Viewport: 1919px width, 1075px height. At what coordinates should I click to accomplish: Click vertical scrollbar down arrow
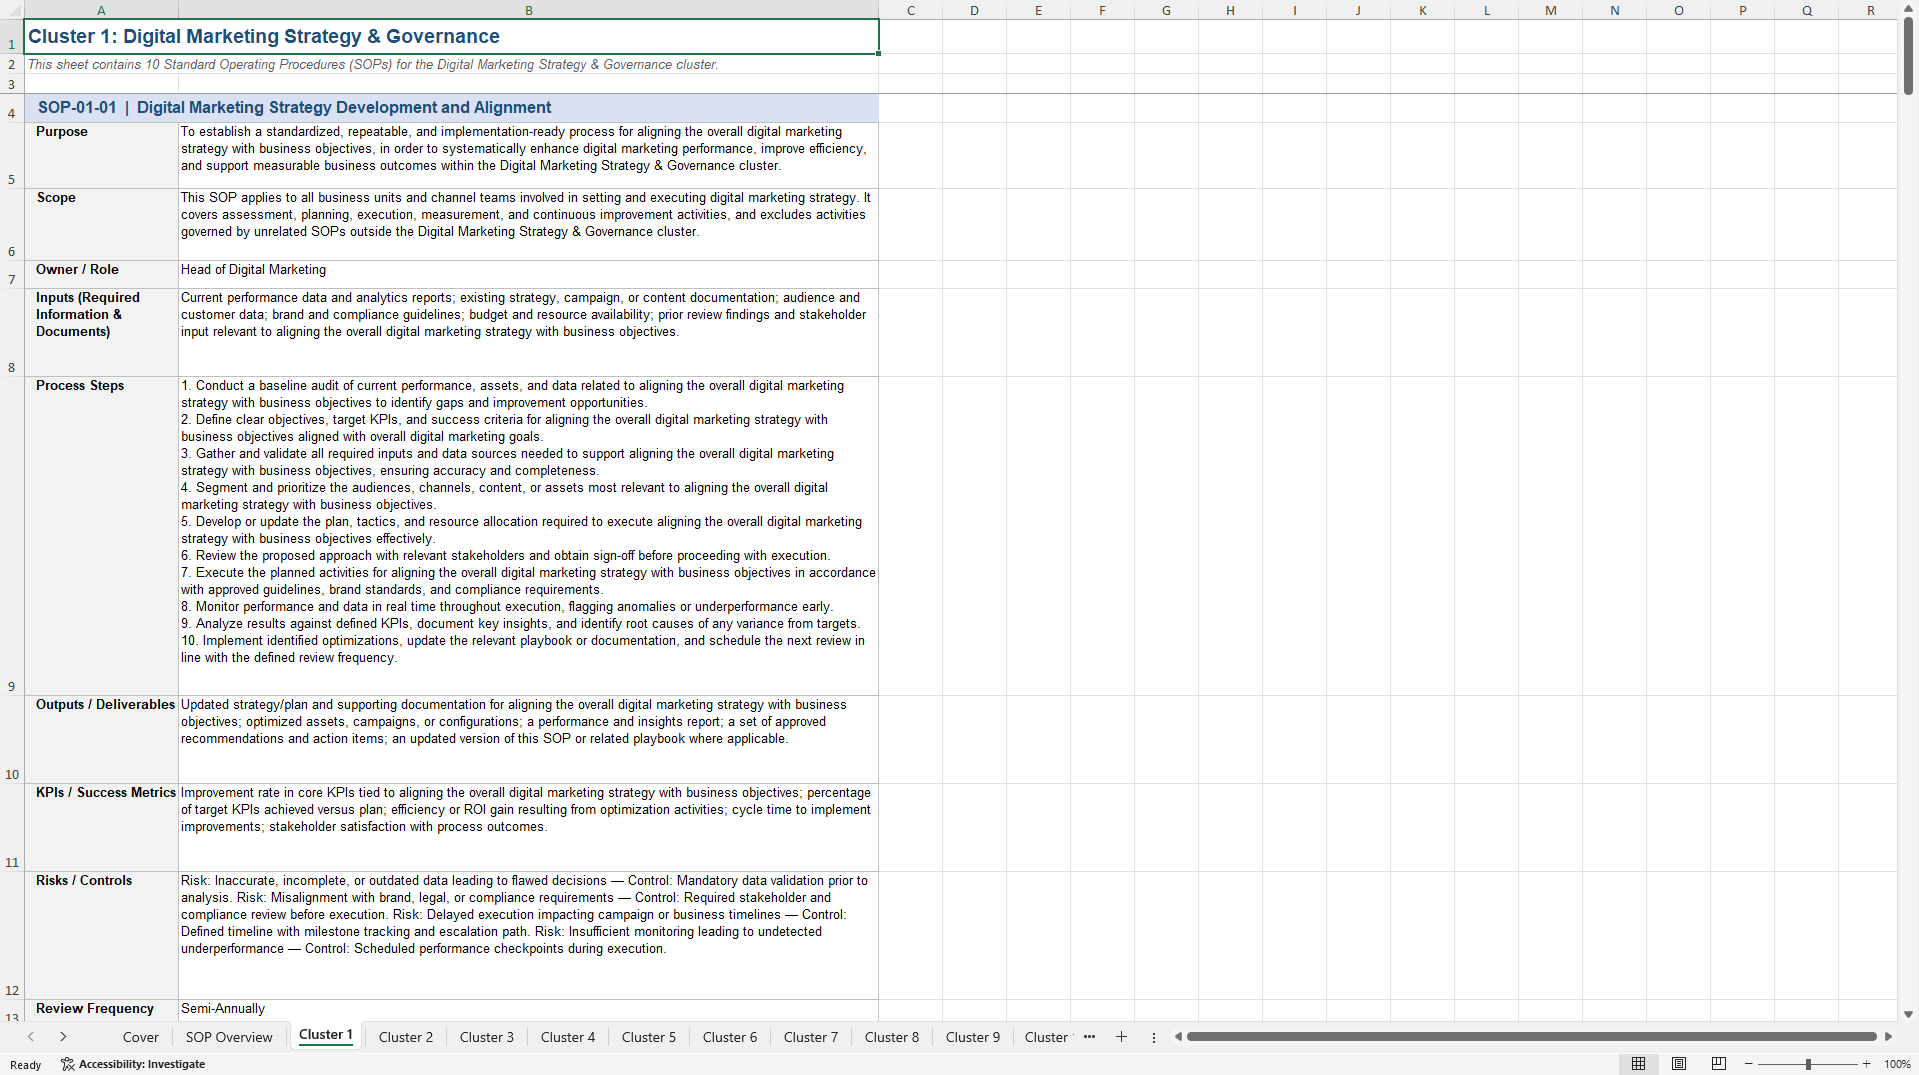(1908, 1014)
